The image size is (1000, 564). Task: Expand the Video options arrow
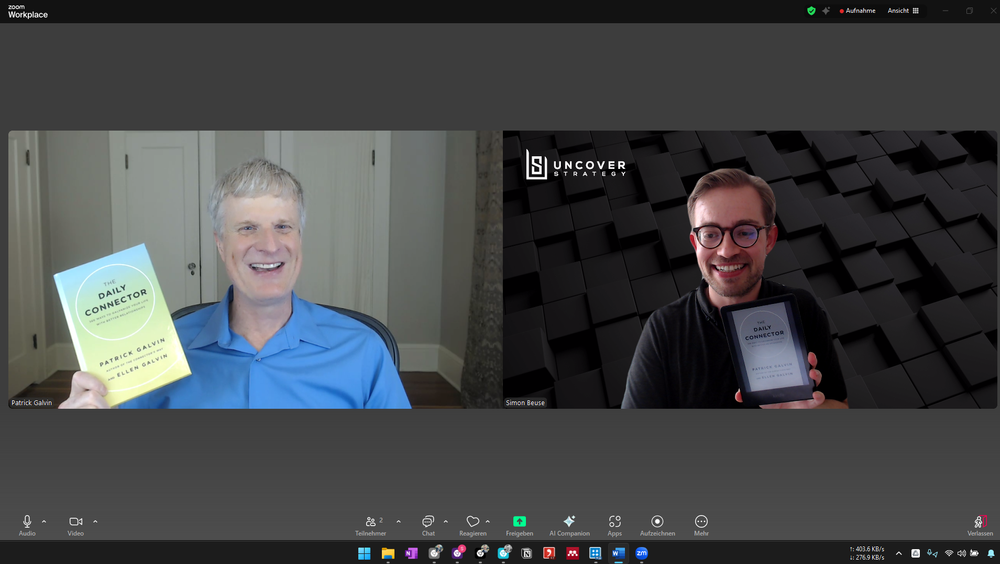pos(95,521)
